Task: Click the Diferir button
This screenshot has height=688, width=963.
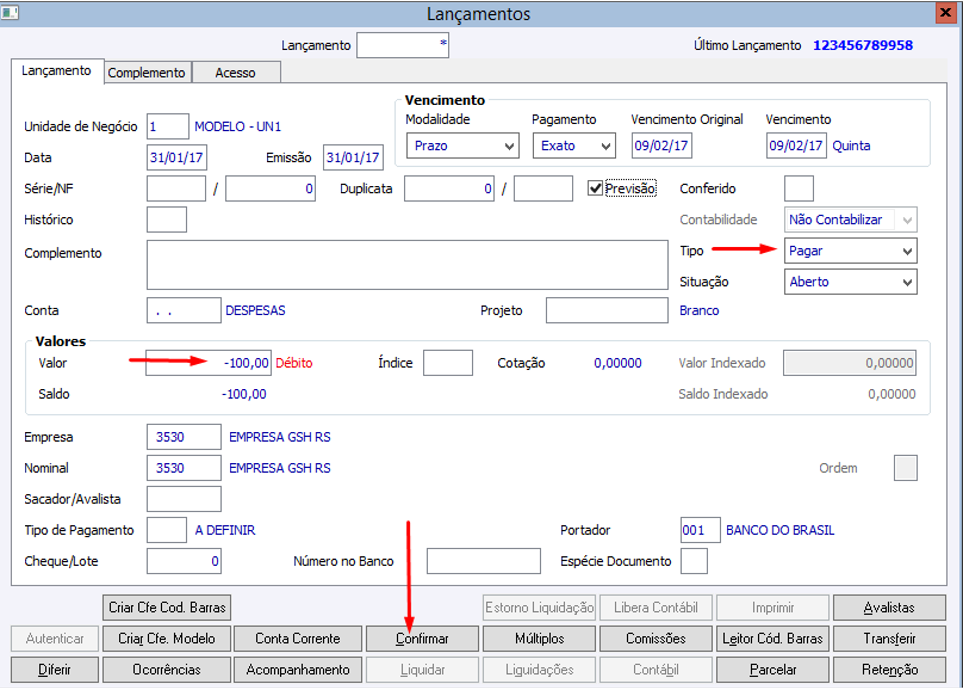Action: click(55, 670)
